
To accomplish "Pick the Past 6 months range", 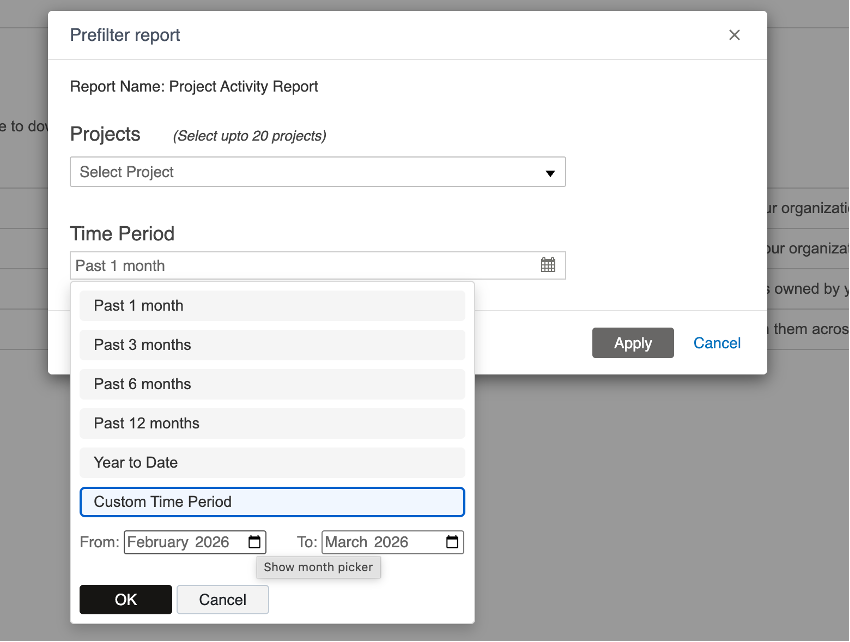I will point(272,384).
